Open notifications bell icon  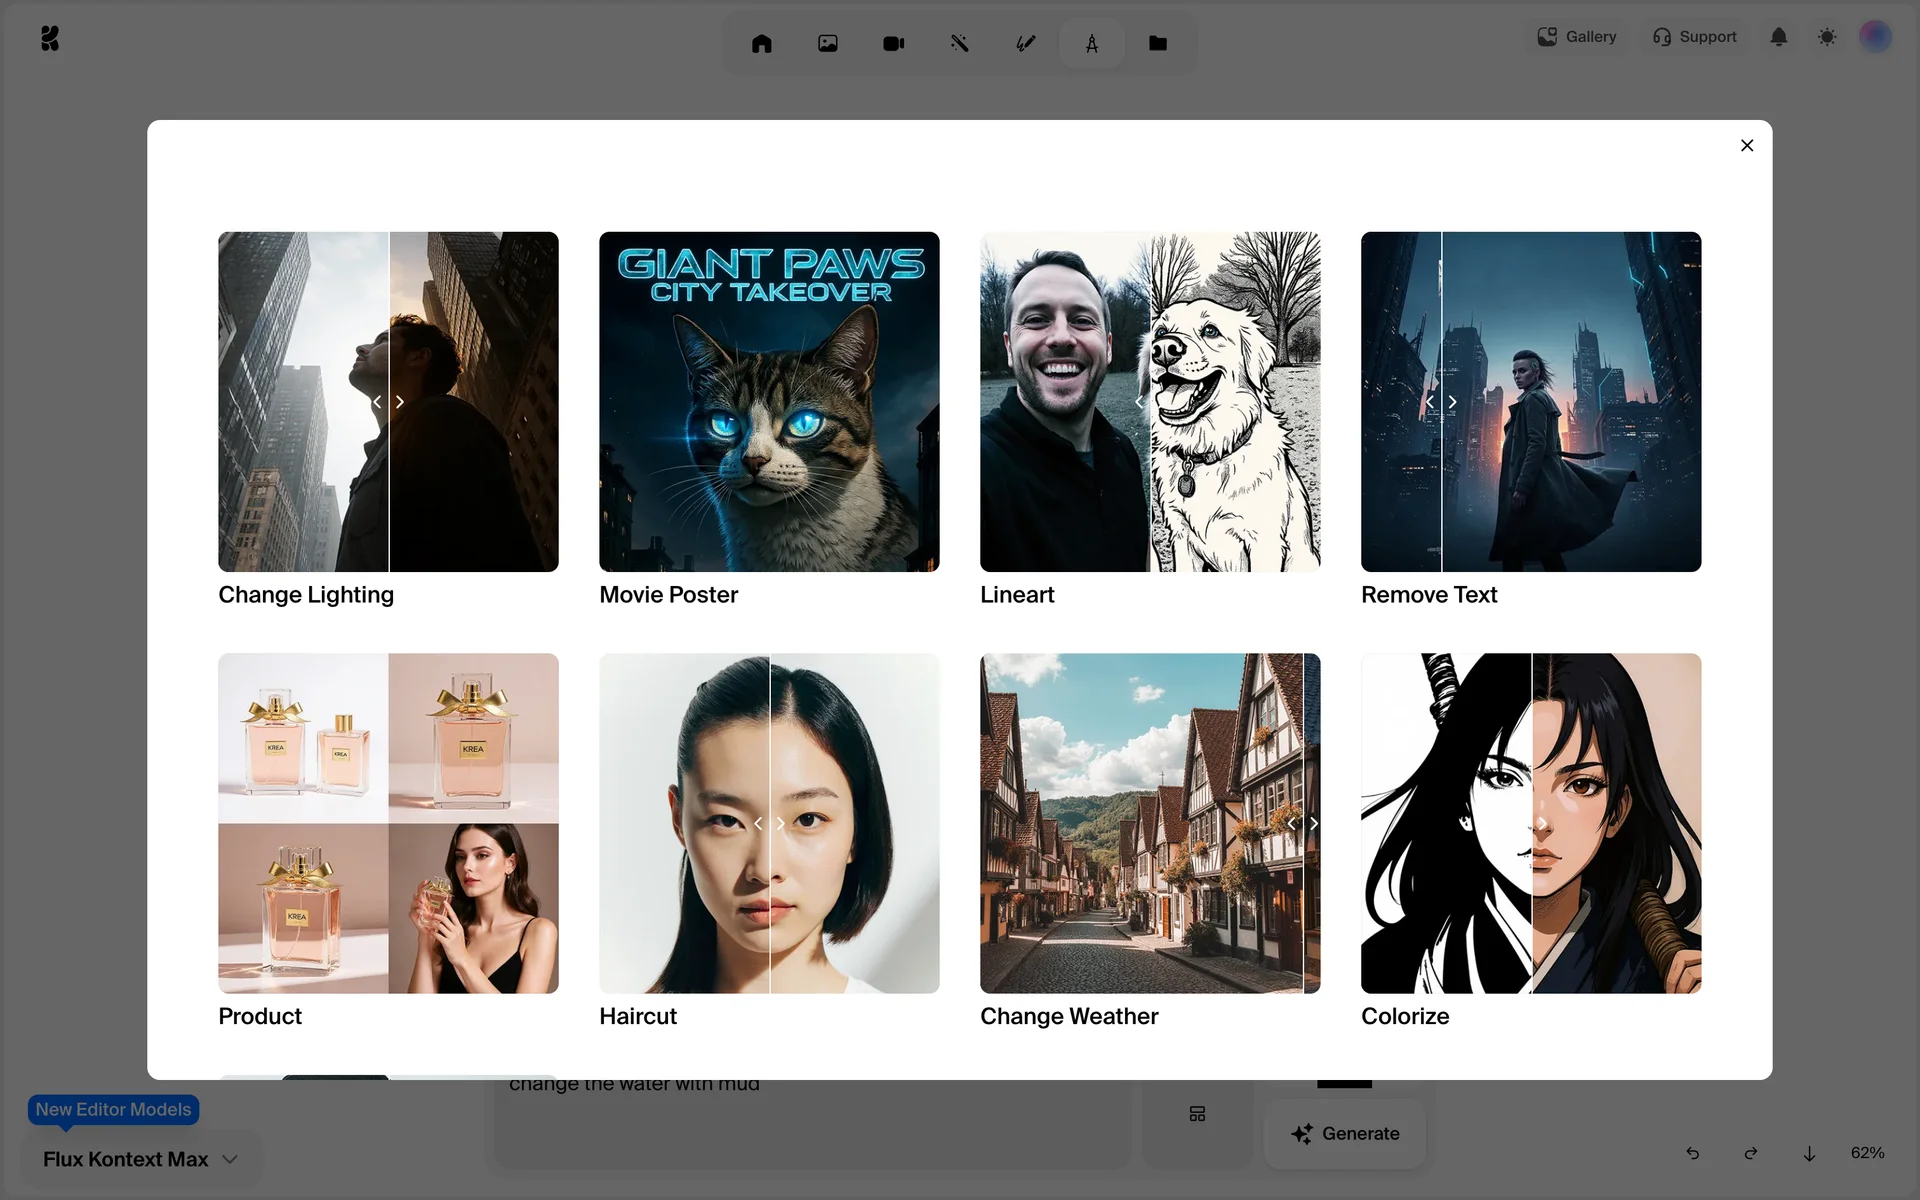1778,37
